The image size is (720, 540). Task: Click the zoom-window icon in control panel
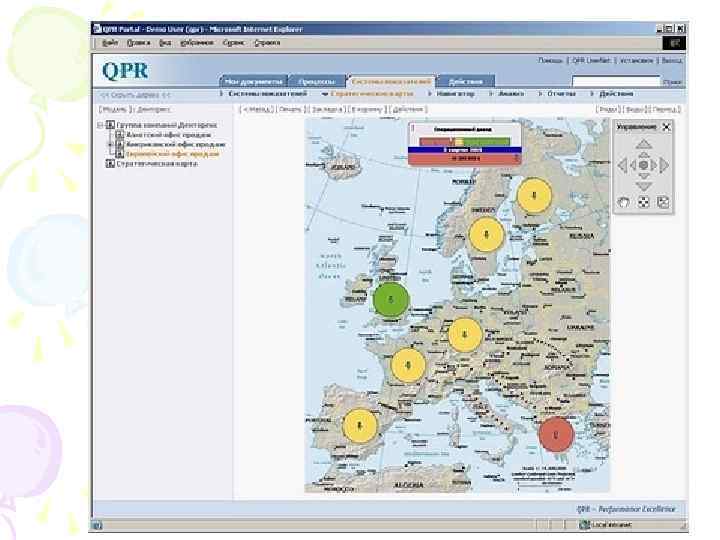pos(663,202)
